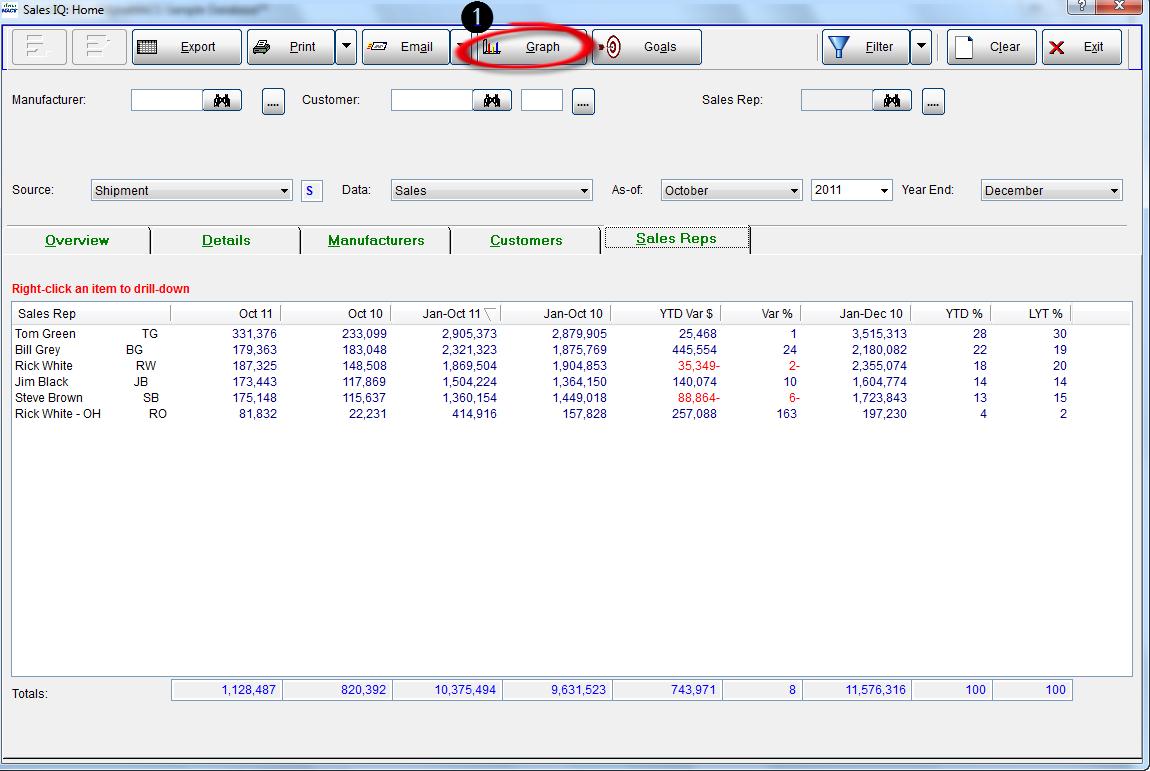Sort by the LYT % column header
This screenshot has height=771, width=1150.
pyautogui.click(x=1030, y=314)
